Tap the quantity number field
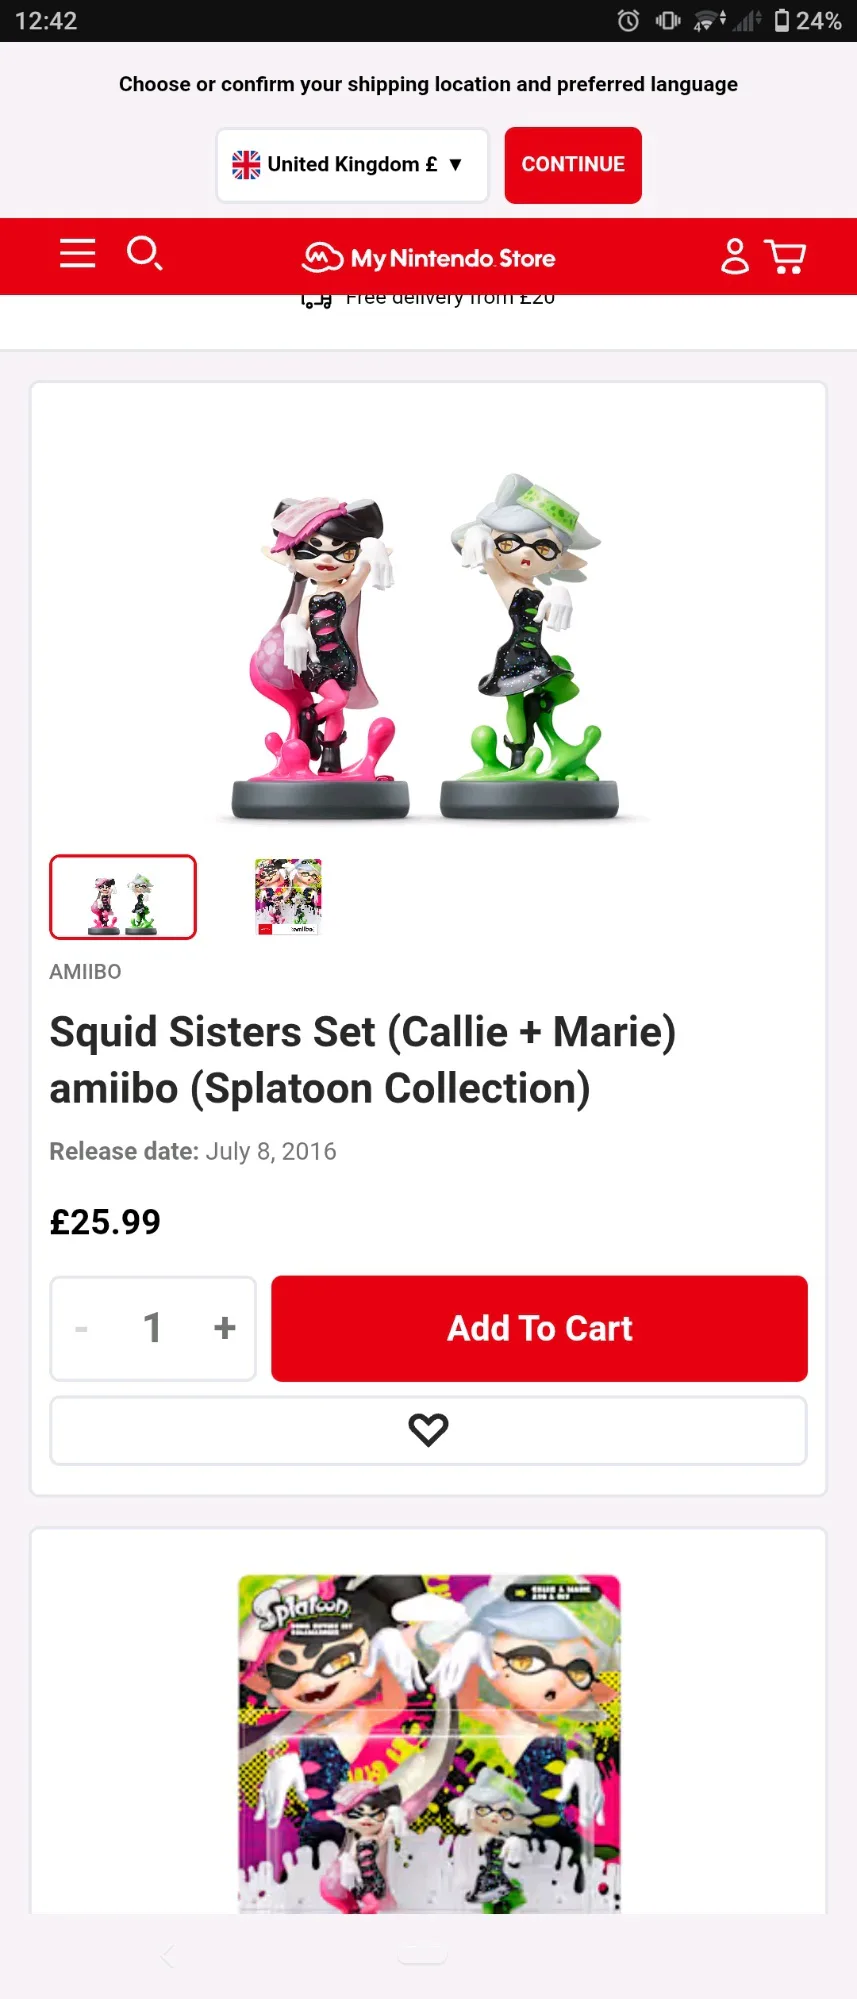The height and width of the screenshot is (1999, 857). tap(152, 1328)
